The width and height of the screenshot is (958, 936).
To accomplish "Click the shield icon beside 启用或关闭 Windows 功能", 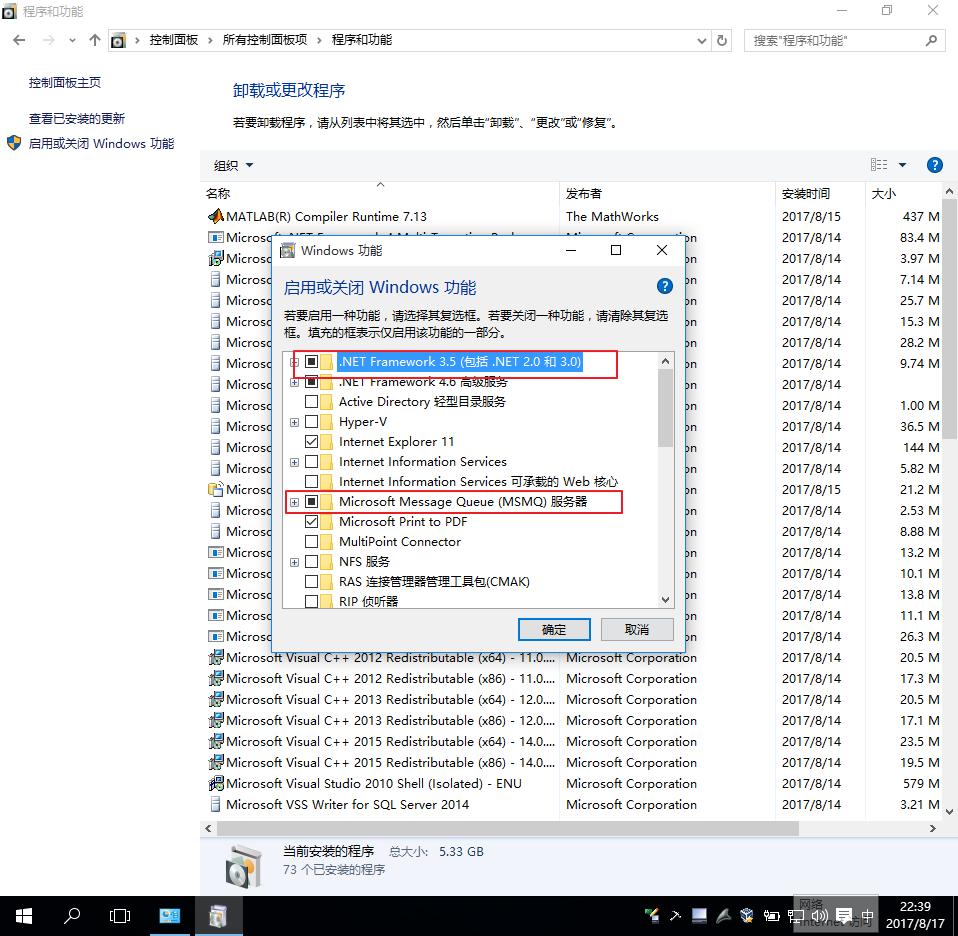I will pos(13,142).
